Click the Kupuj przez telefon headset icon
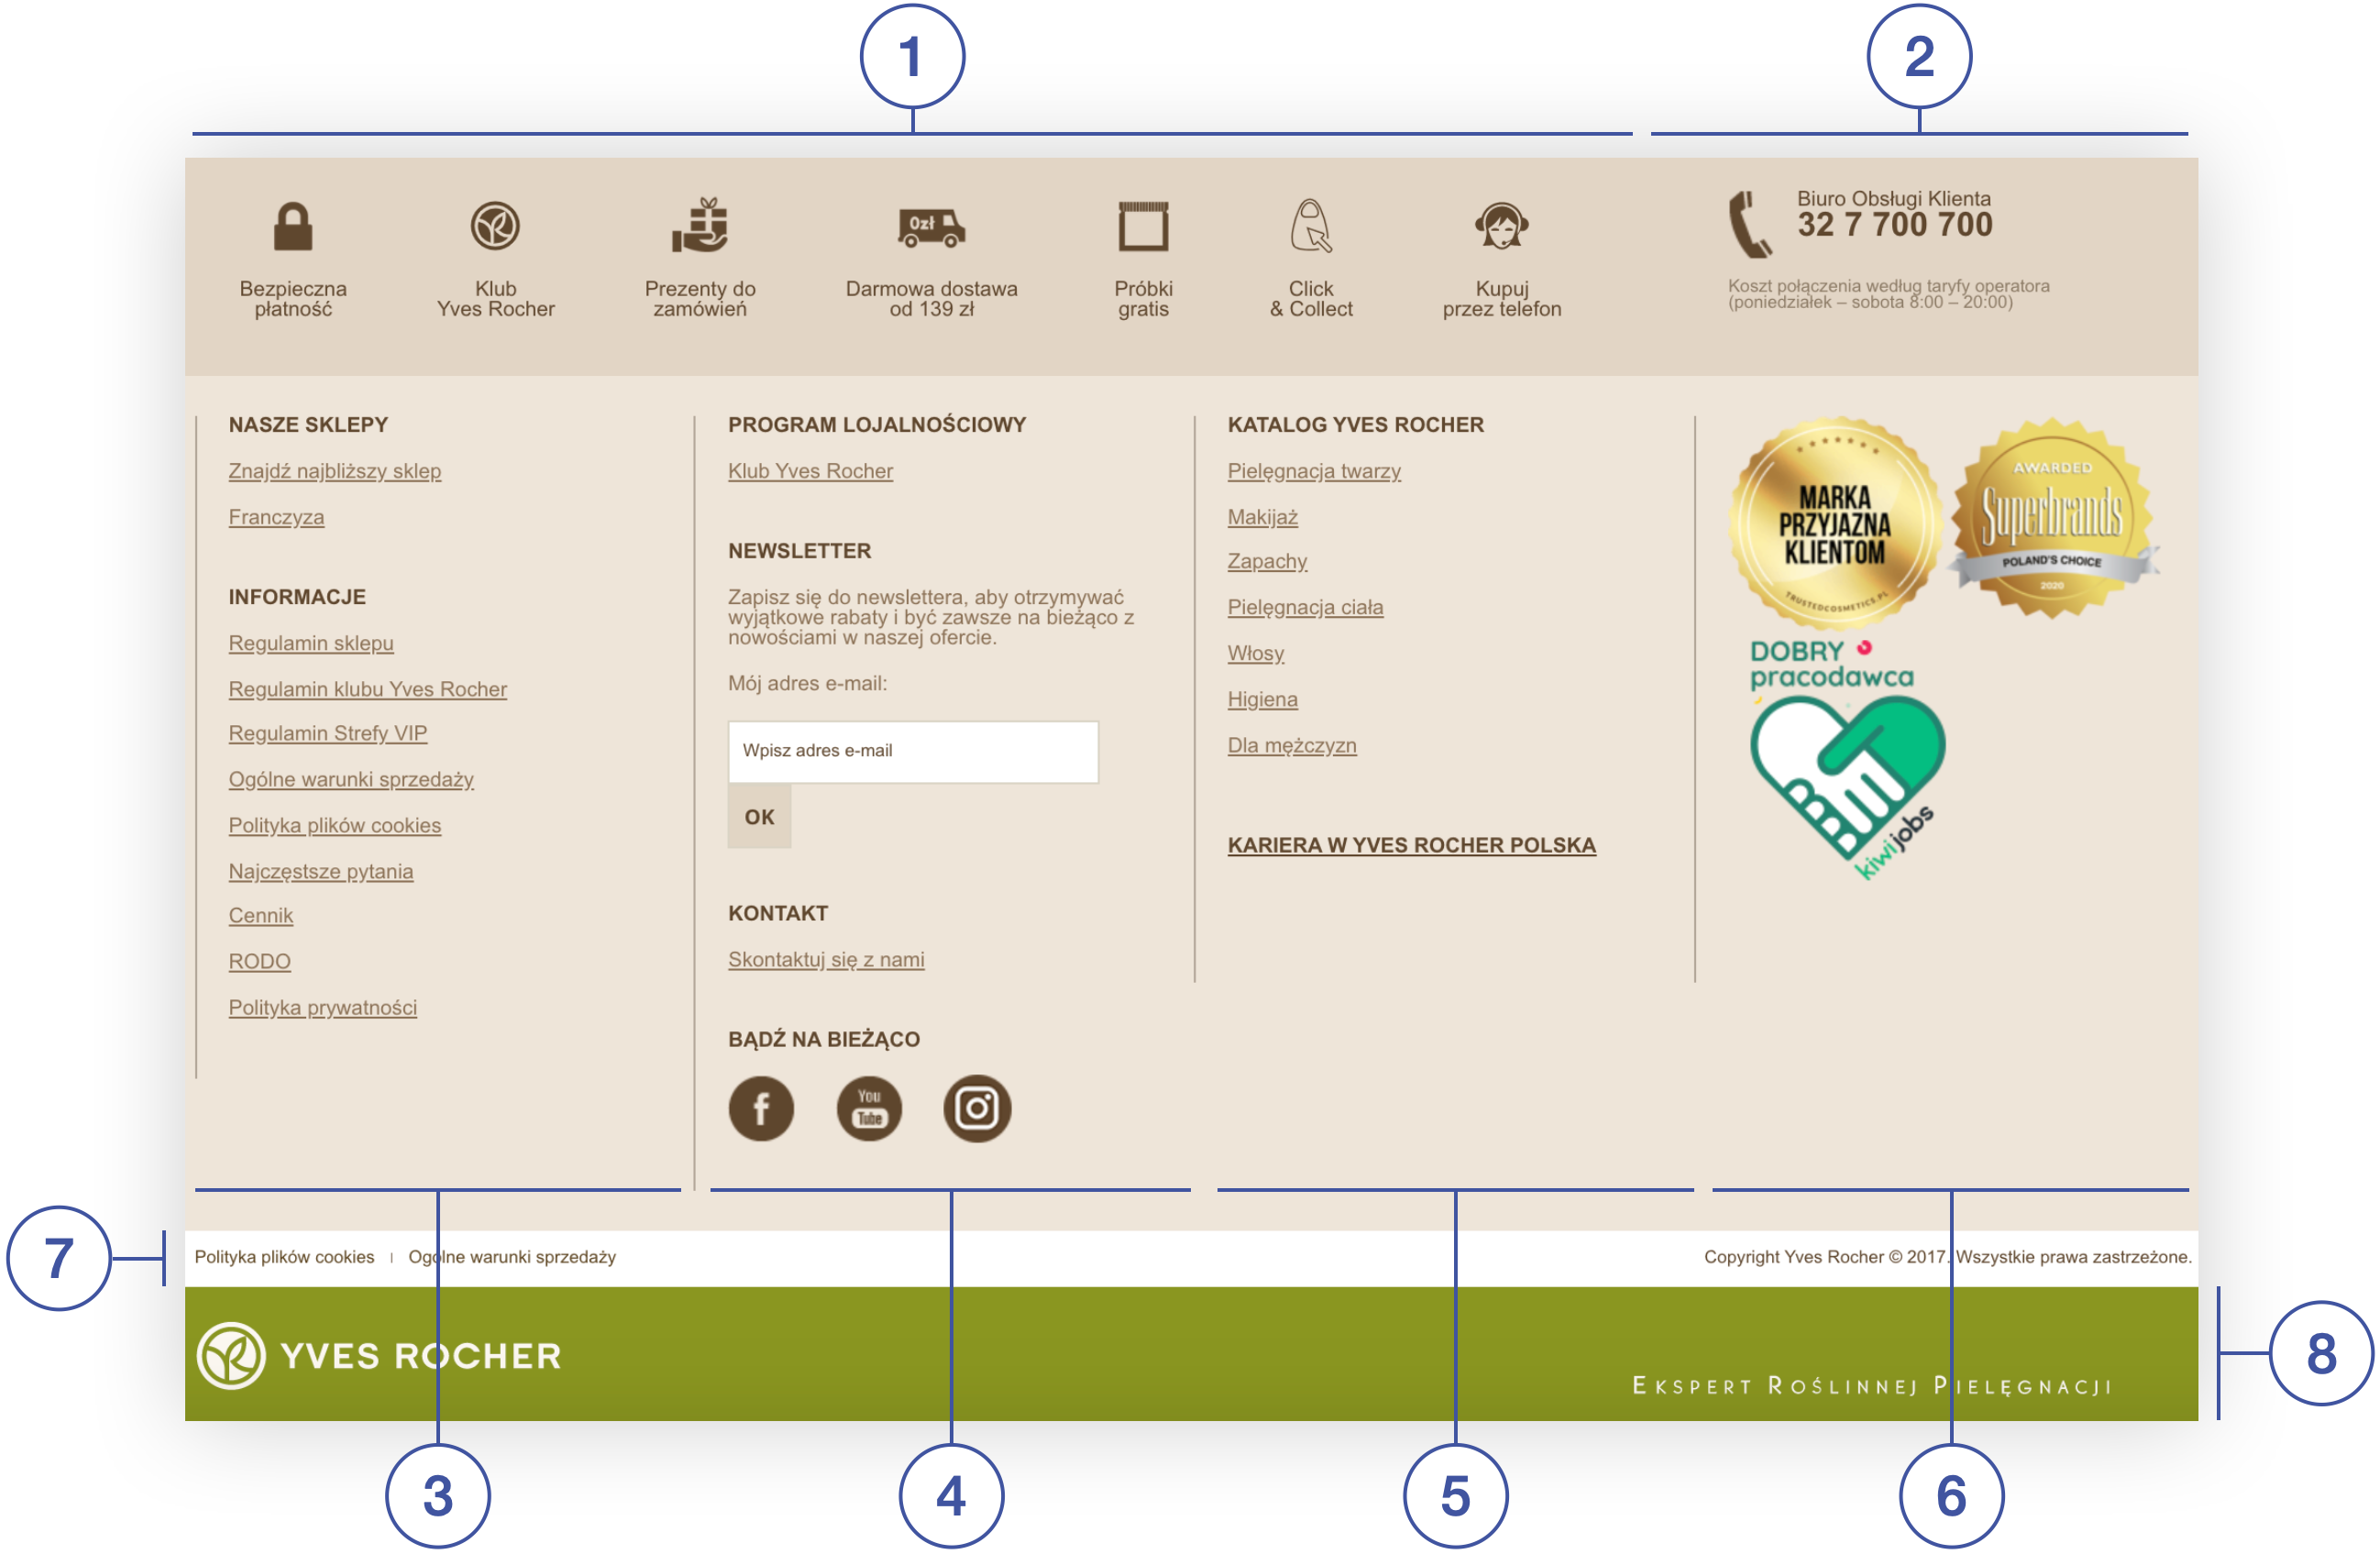 (1501, 225)
